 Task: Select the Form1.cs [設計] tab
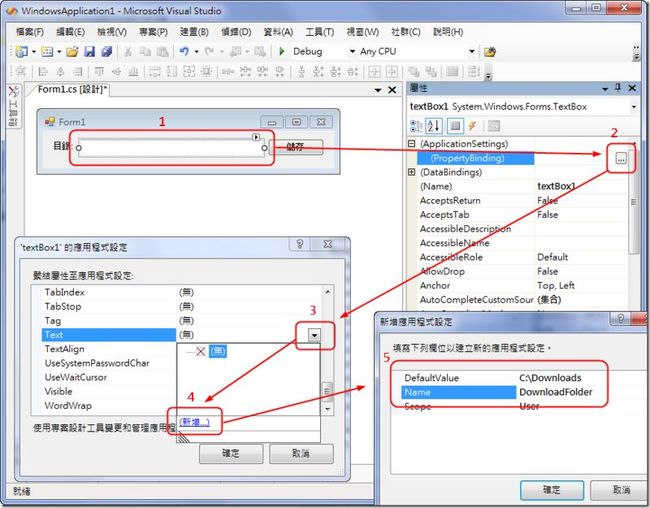click(x=72, y=90)
